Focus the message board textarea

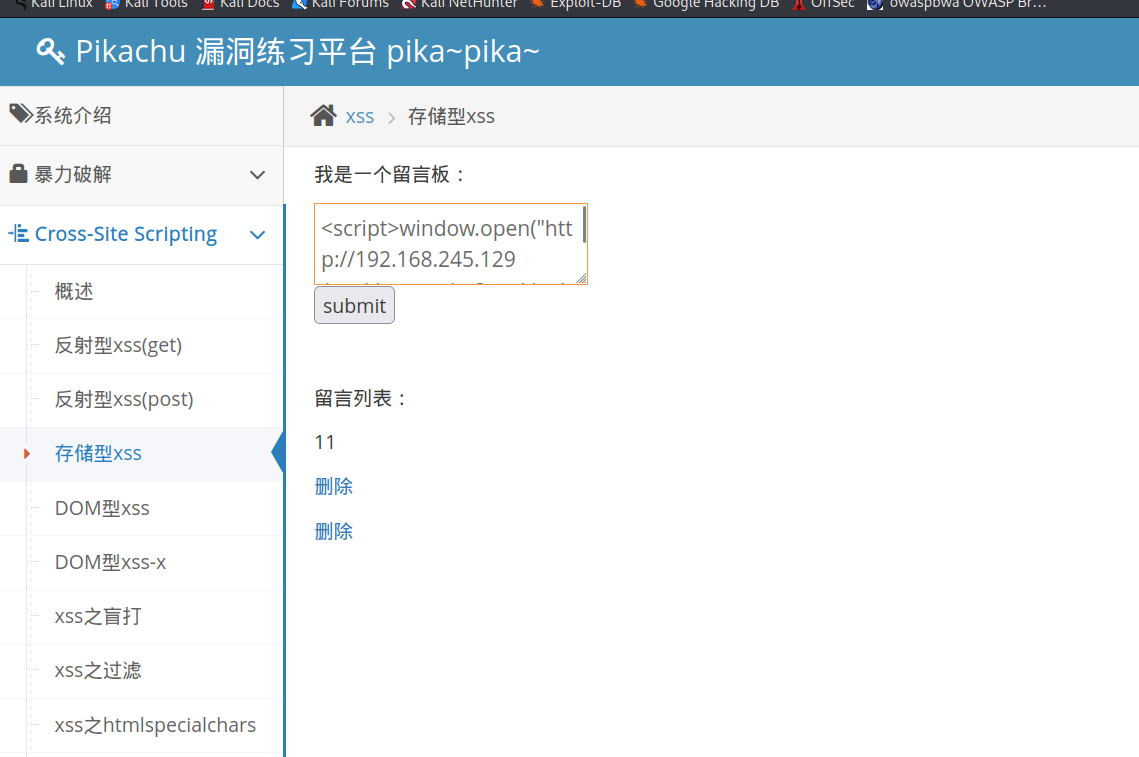pyautogui.click(x=450, y=244)
